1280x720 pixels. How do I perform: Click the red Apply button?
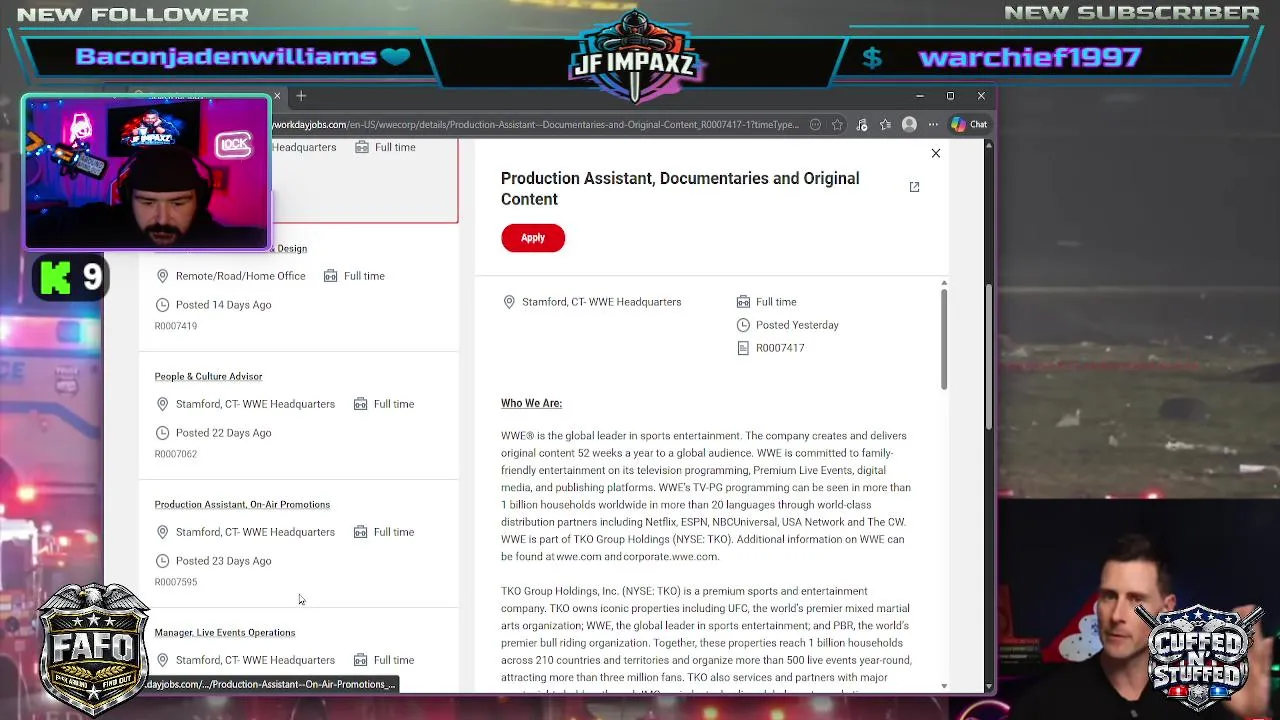(x=533, y=238)
